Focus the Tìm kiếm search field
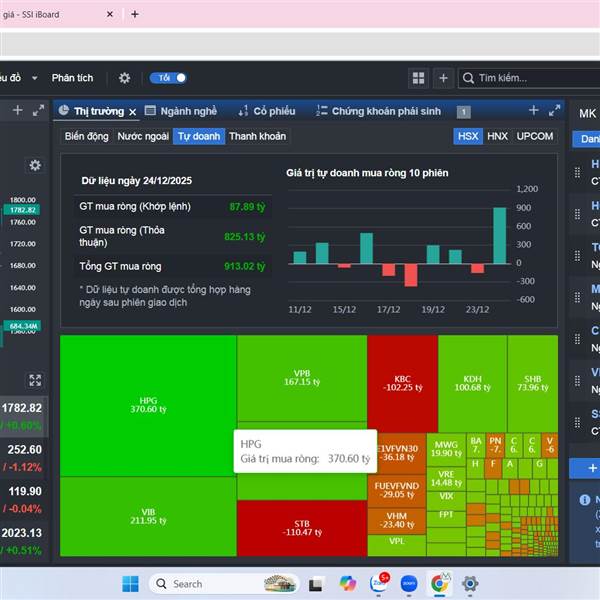The width and height of the screenshot is (600, 600). coord(529,78)
